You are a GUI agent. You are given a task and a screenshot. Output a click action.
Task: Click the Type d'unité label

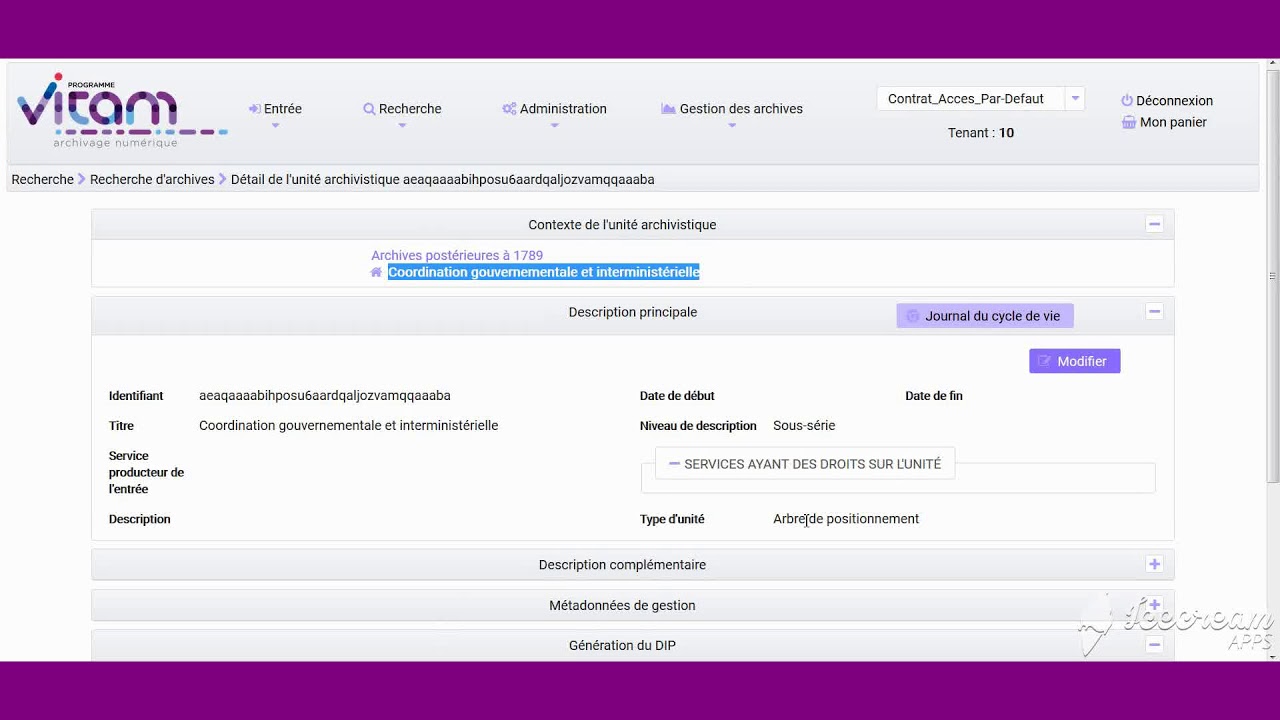[x=672, y=519]
